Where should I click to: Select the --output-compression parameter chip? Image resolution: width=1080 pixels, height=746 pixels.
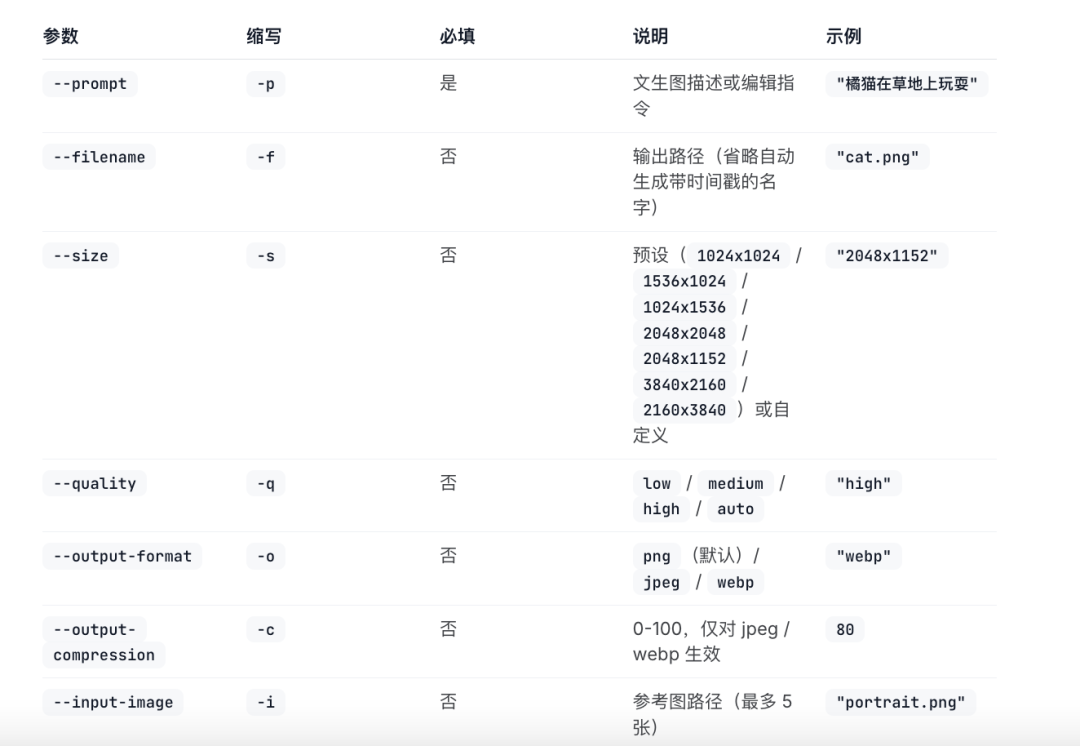pyautogui.click(x=103, y=642)
